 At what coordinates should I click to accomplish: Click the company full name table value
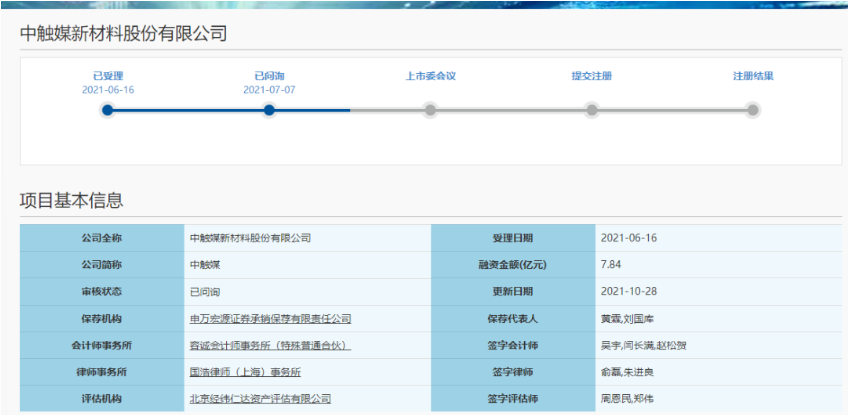pos(250,238)
